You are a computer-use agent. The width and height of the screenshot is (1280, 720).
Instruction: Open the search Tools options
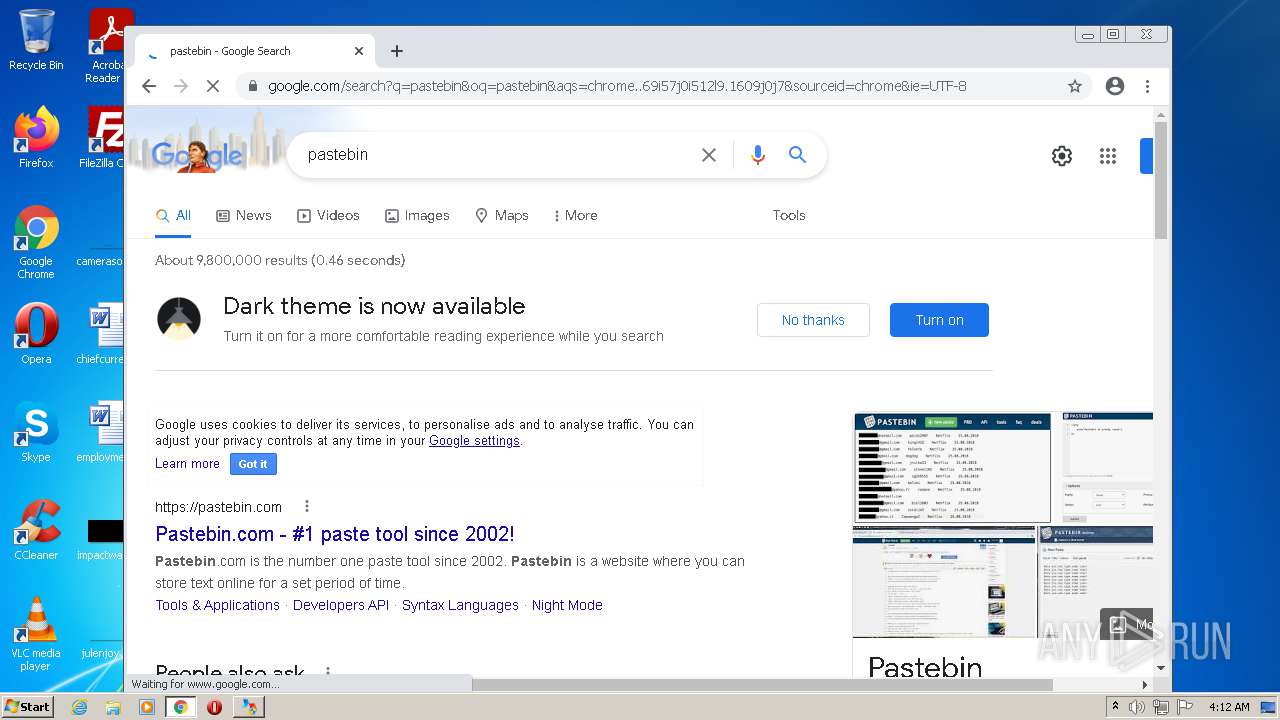click(x=789, y=215)
